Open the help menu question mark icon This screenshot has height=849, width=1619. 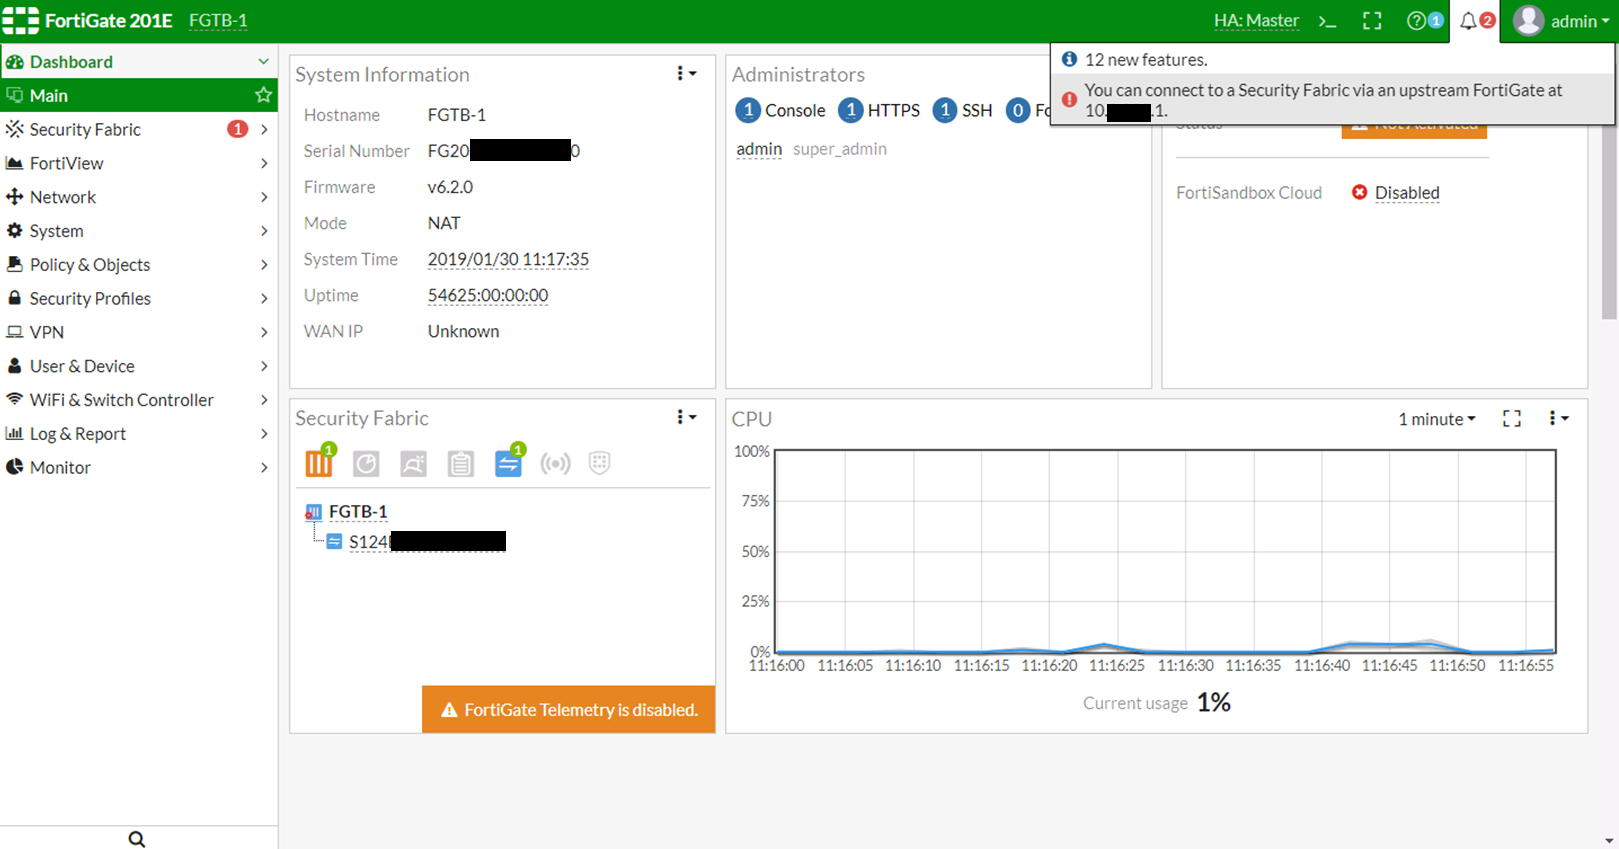[x=1416, y=21]
